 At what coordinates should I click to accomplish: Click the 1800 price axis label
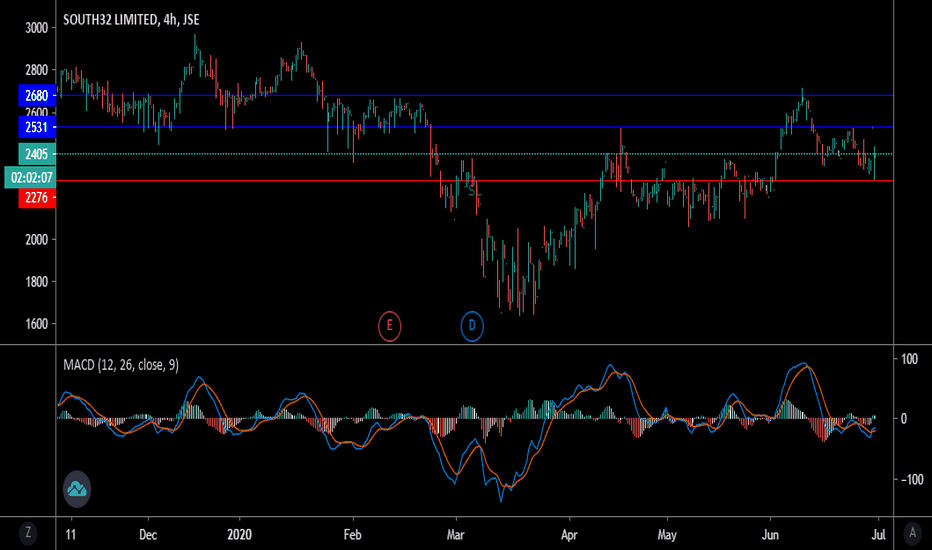click(x=36, y=282)
